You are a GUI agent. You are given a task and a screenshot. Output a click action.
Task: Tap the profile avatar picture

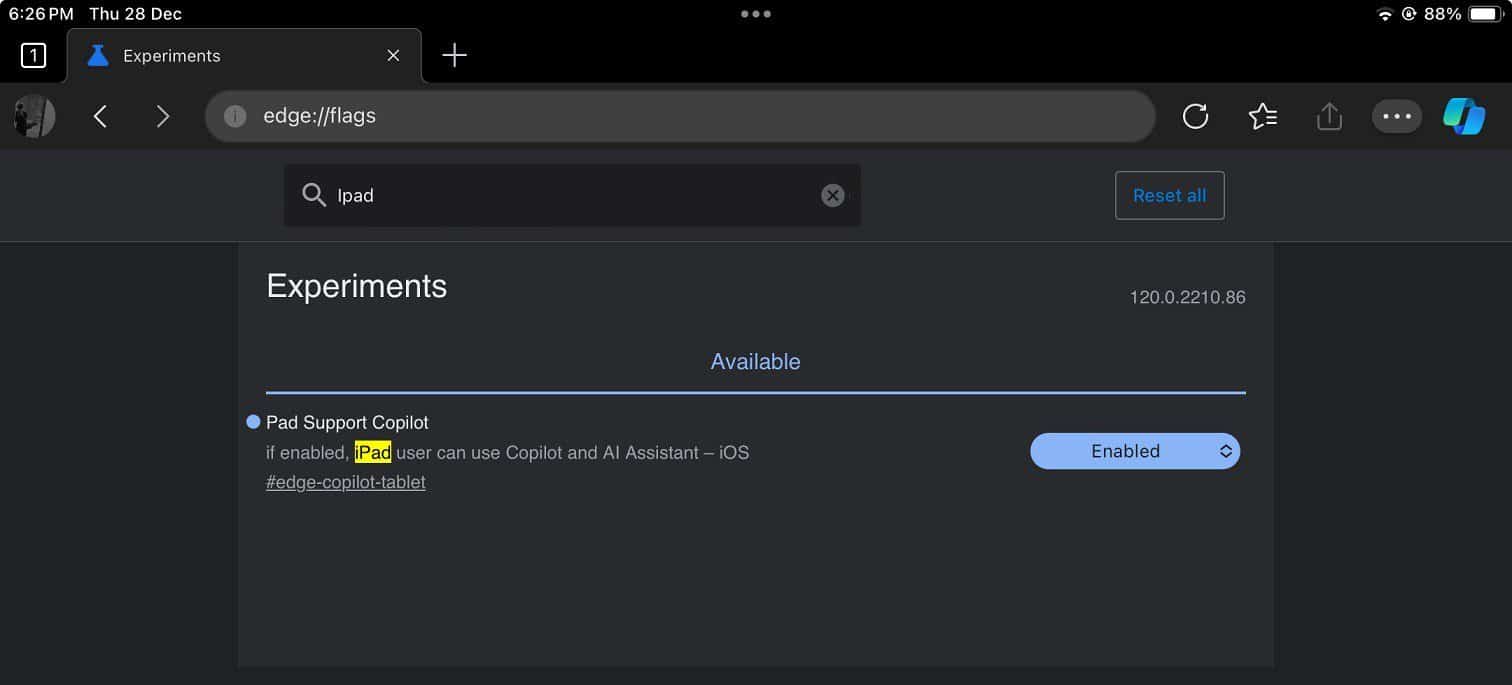(x=34, y=117)
